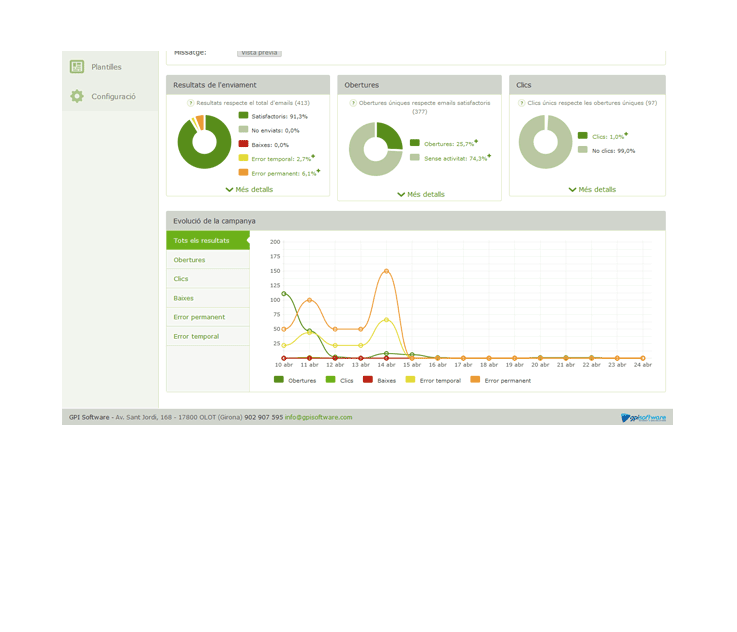Click the gpisoftware logo in footer
Viewport: 737px width, 632px height.
click(x=643, y=417)
